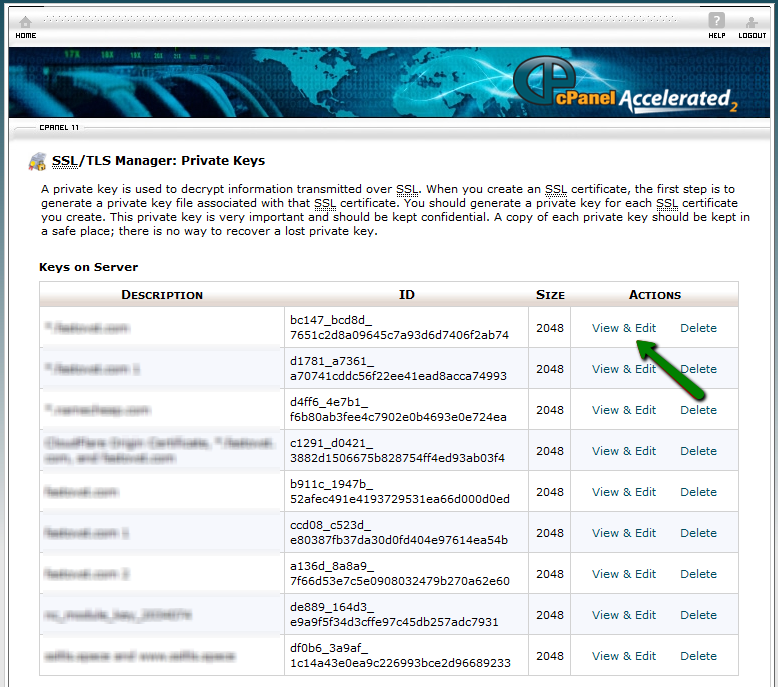Screen dimensions: 778x687
Task: Click the Logout icon
Action: pos(751,24)
